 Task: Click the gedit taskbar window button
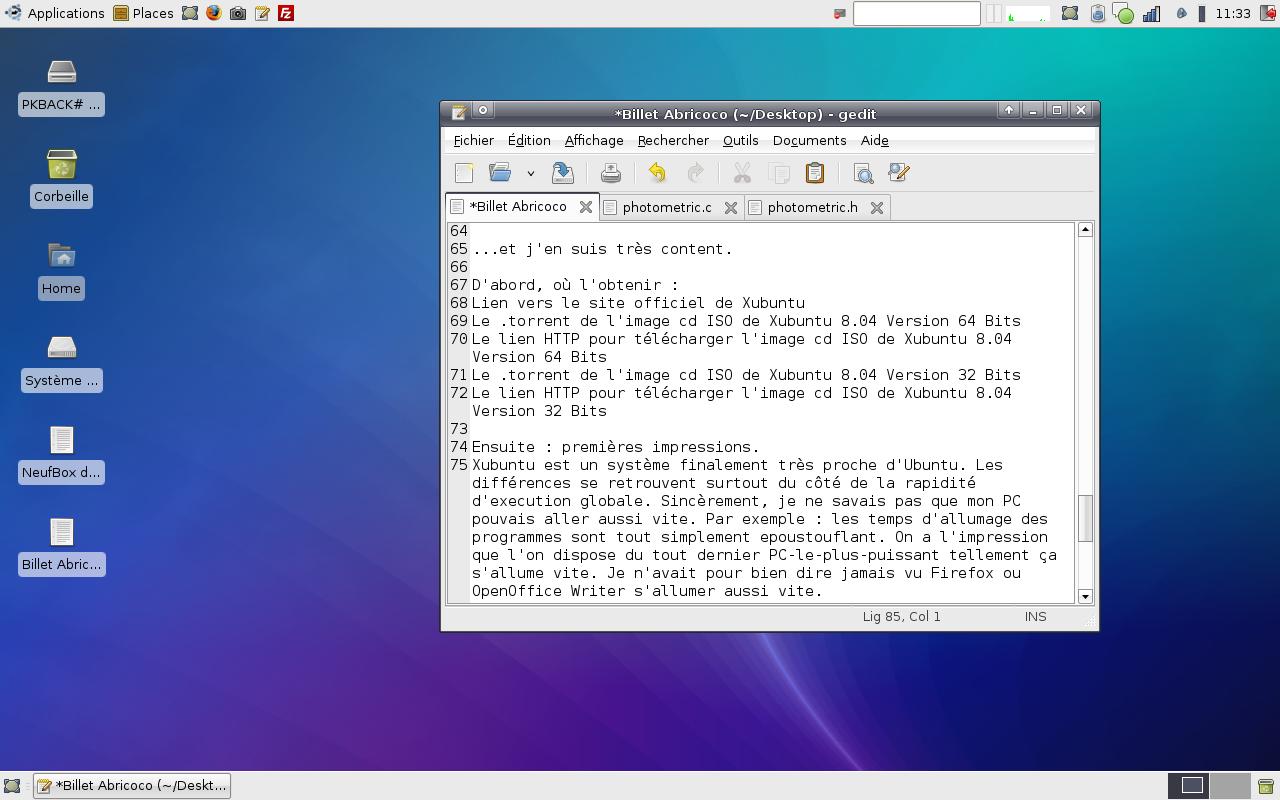(132, 785)
